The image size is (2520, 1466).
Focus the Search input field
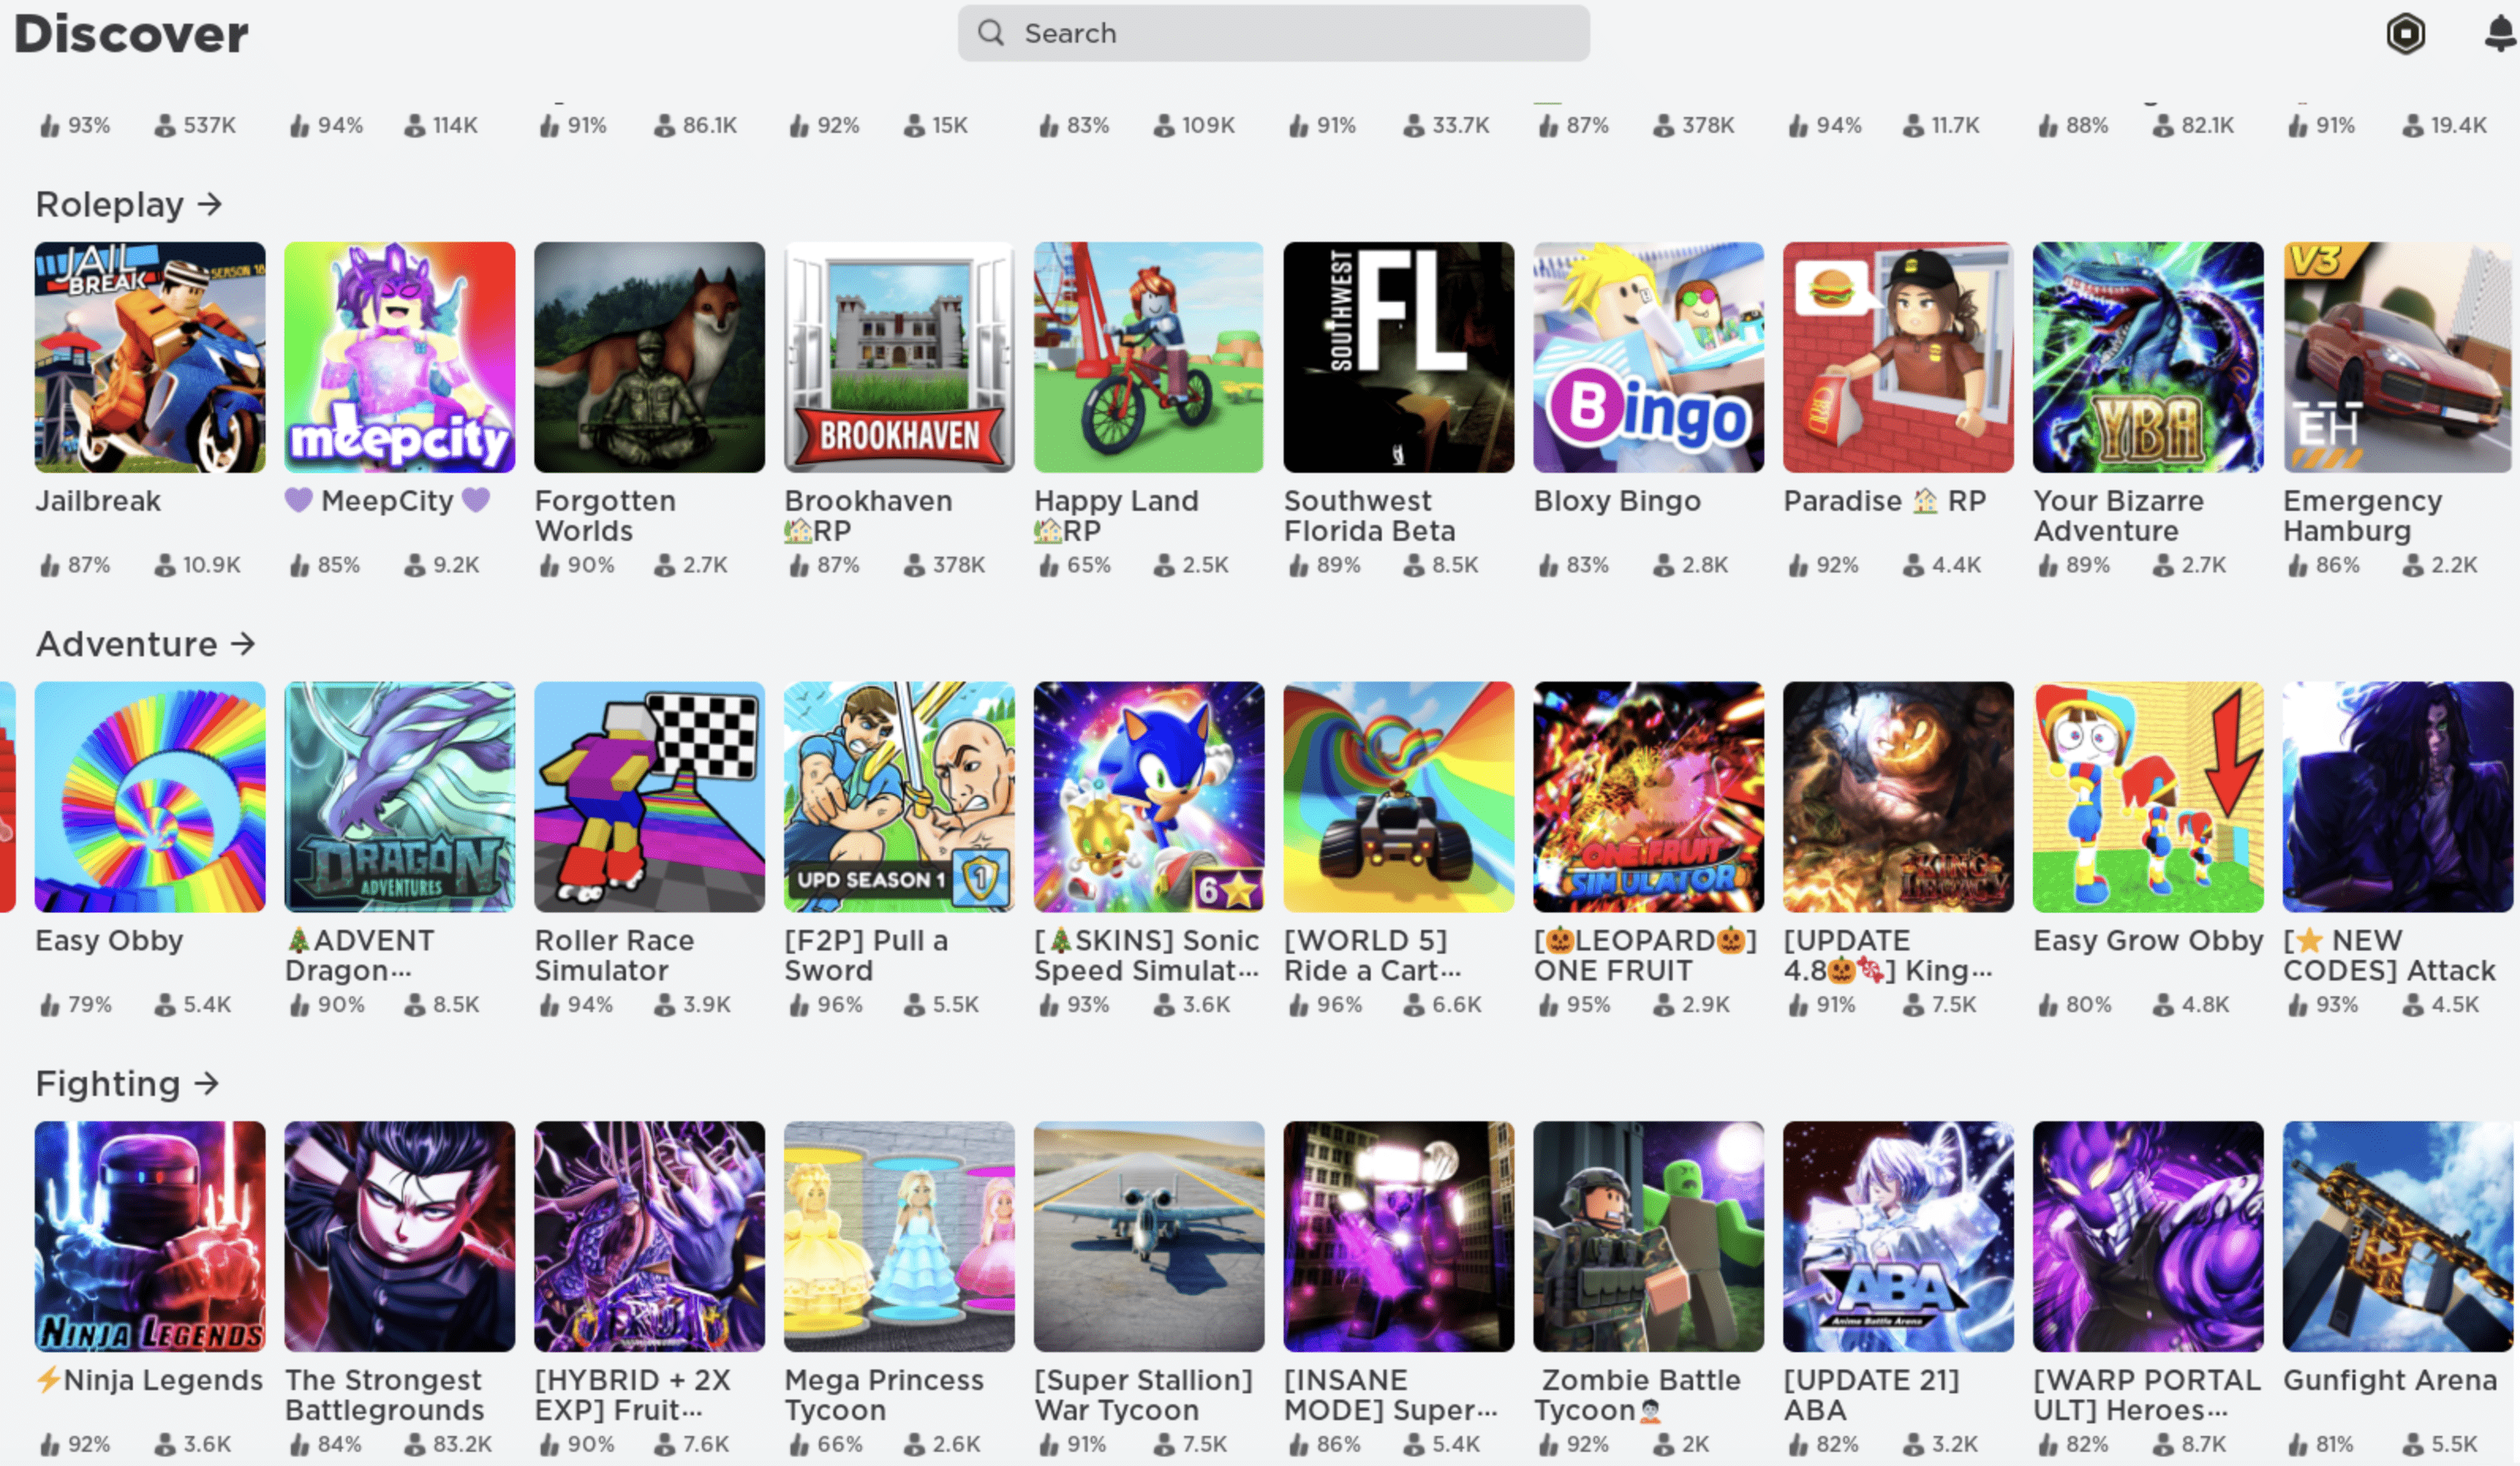pyautogui.click(x=1273, y=33)
